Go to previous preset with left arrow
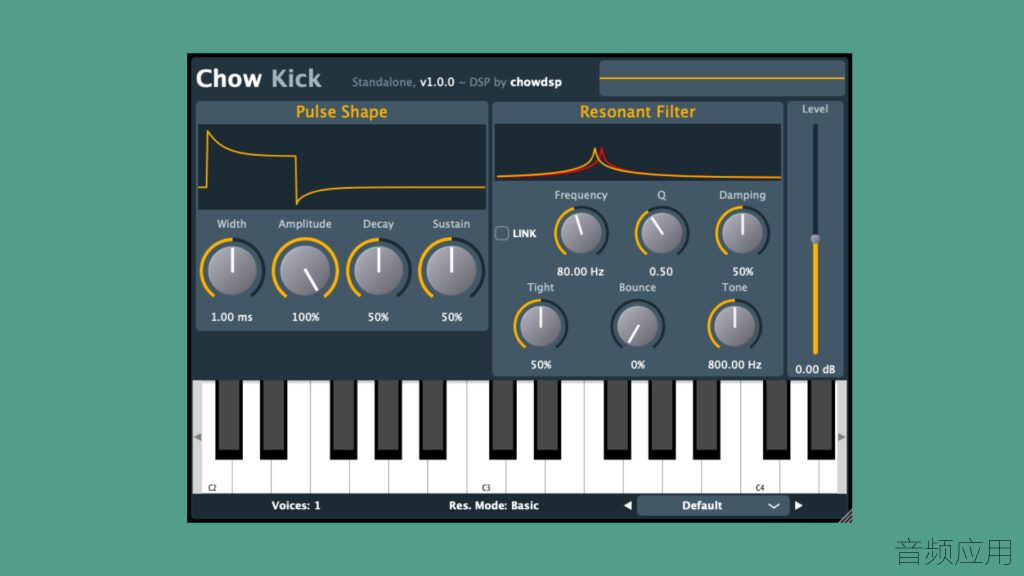The width and height of the screenshot is (1024, 576). coord(628,505)
